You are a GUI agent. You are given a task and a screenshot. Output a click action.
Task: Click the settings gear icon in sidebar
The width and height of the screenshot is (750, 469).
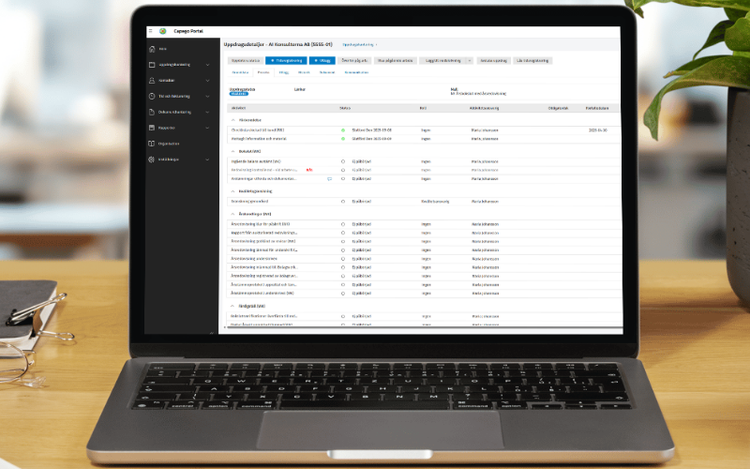tap(151, 158)
